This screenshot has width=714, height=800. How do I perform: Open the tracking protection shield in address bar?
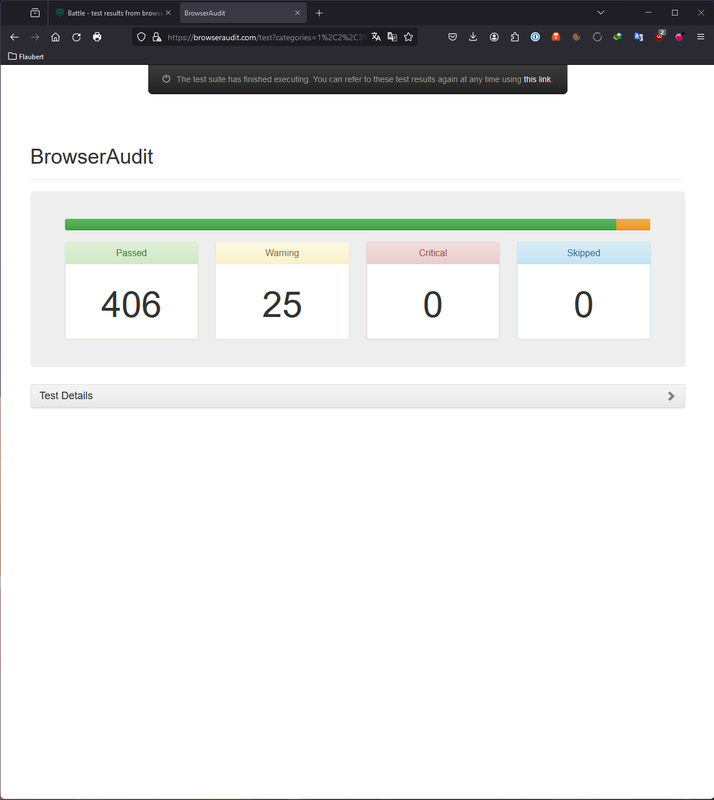pyautogui.click(x=141, y=37)
